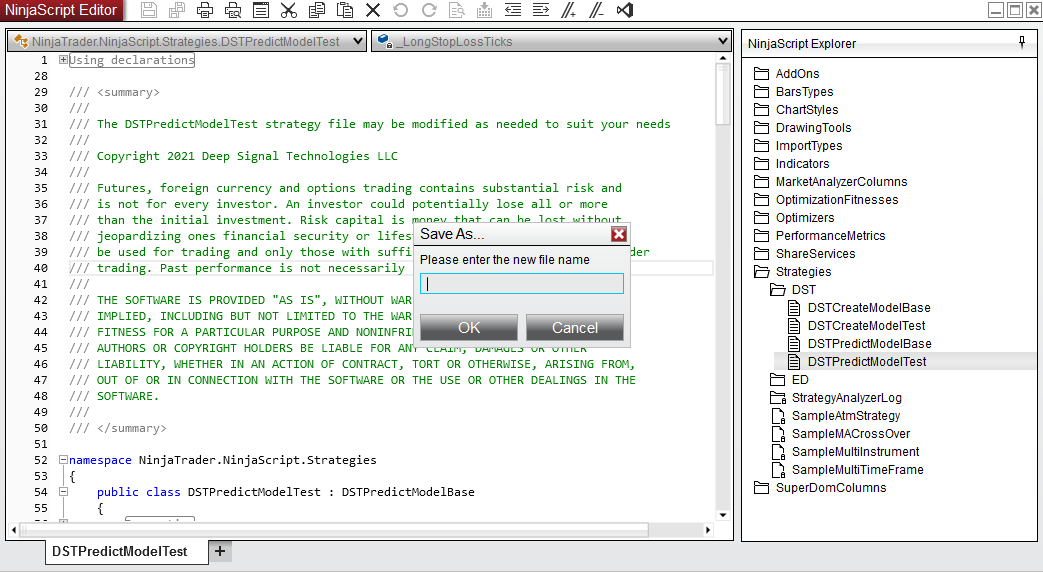
Task: Click the Comment Selection slashes-plus icon
Action: click(x=569, y=10)
